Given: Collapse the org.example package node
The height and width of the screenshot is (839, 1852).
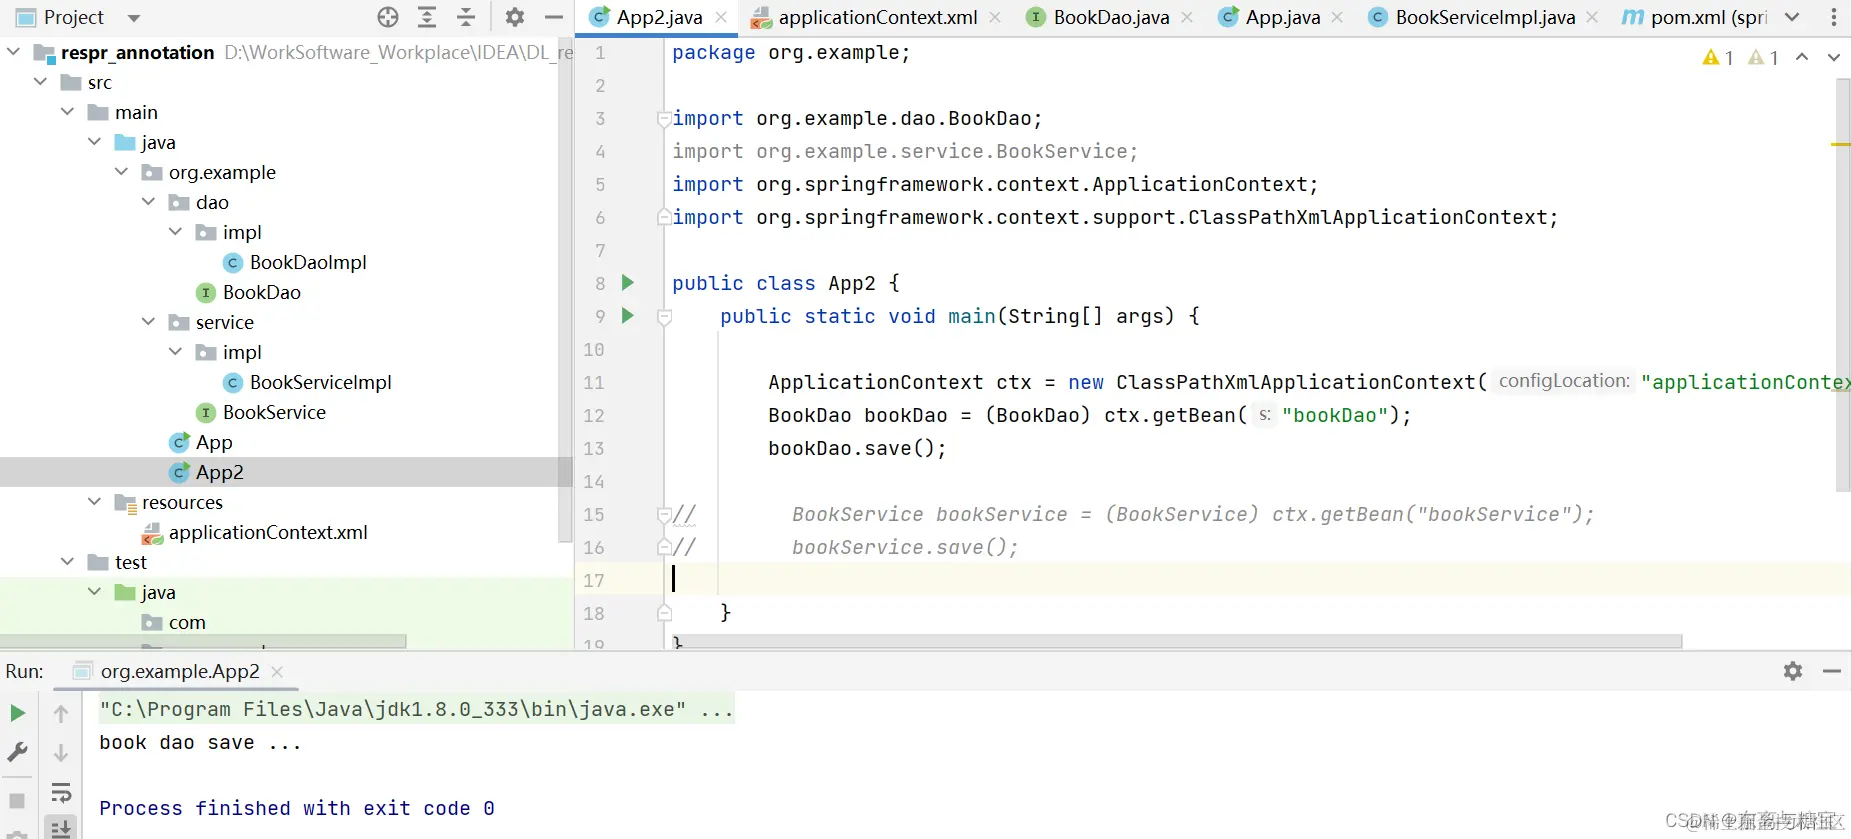Looking at the screenshot, I should [122, 171].
